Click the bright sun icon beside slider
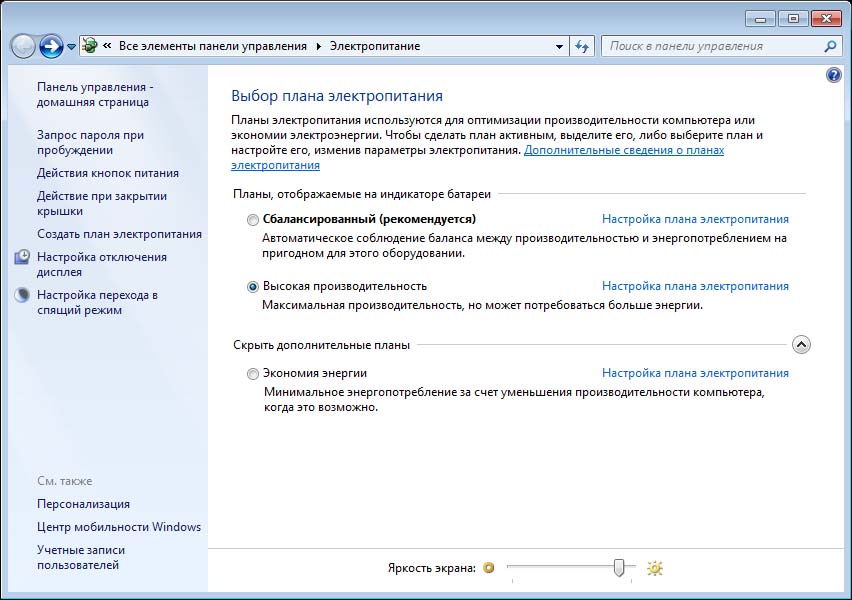 [655, 568]
